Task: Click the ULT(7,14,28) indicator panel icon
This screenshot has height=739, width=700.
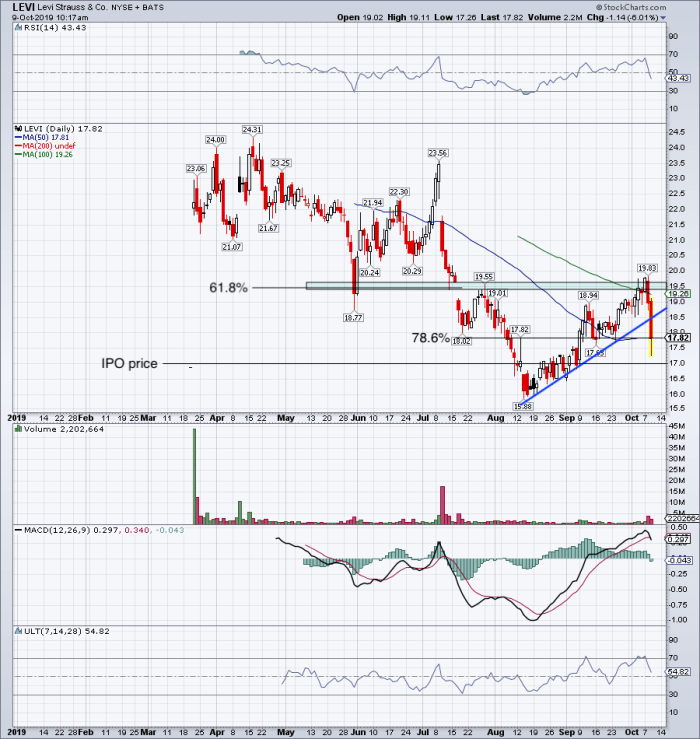Action: tap(18, 631)
